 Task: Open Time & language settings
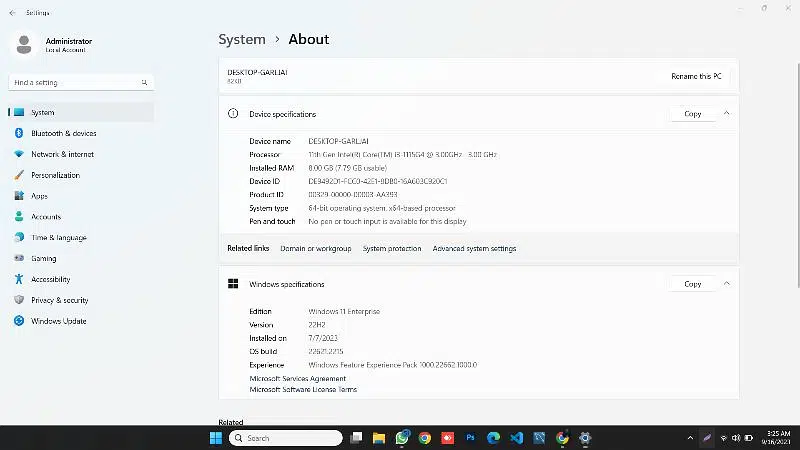pos(58,238)
